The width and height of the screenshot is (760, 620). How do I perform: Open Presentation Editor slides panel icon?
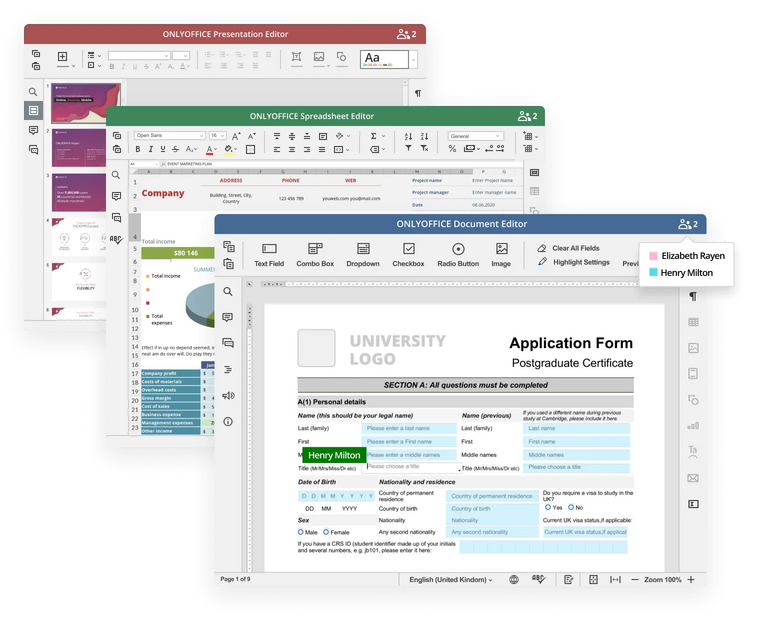(x=33, y=111)
